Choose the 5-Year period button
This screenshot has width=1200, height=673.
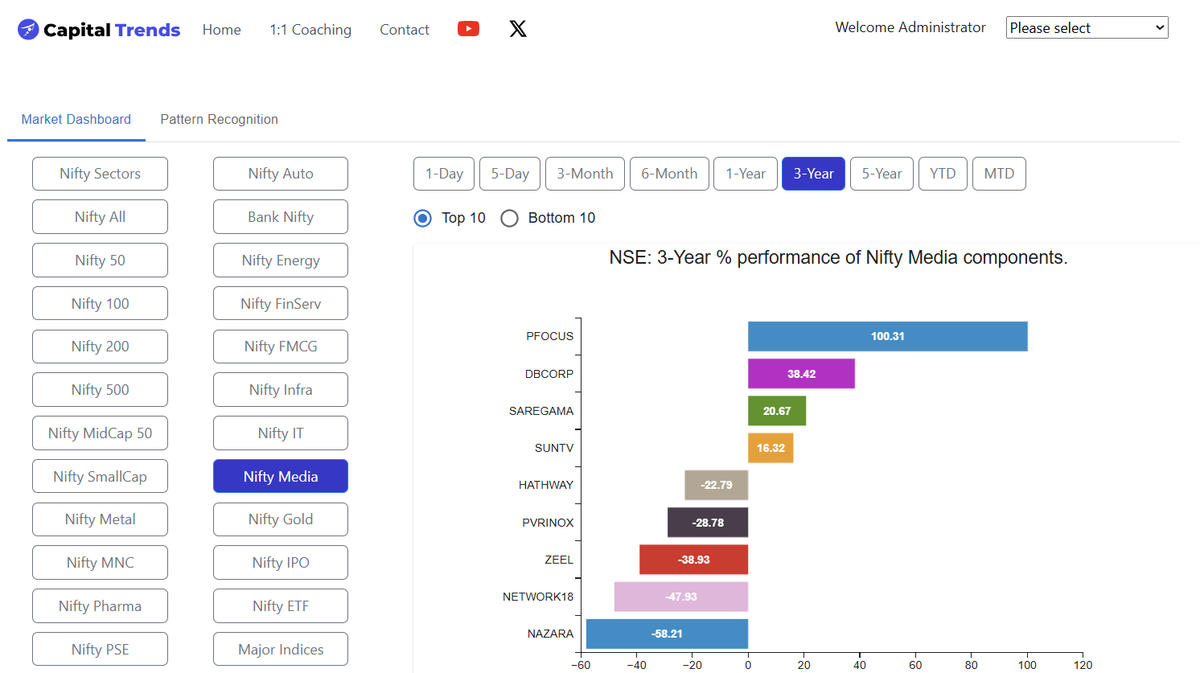(x=882, y=174)
